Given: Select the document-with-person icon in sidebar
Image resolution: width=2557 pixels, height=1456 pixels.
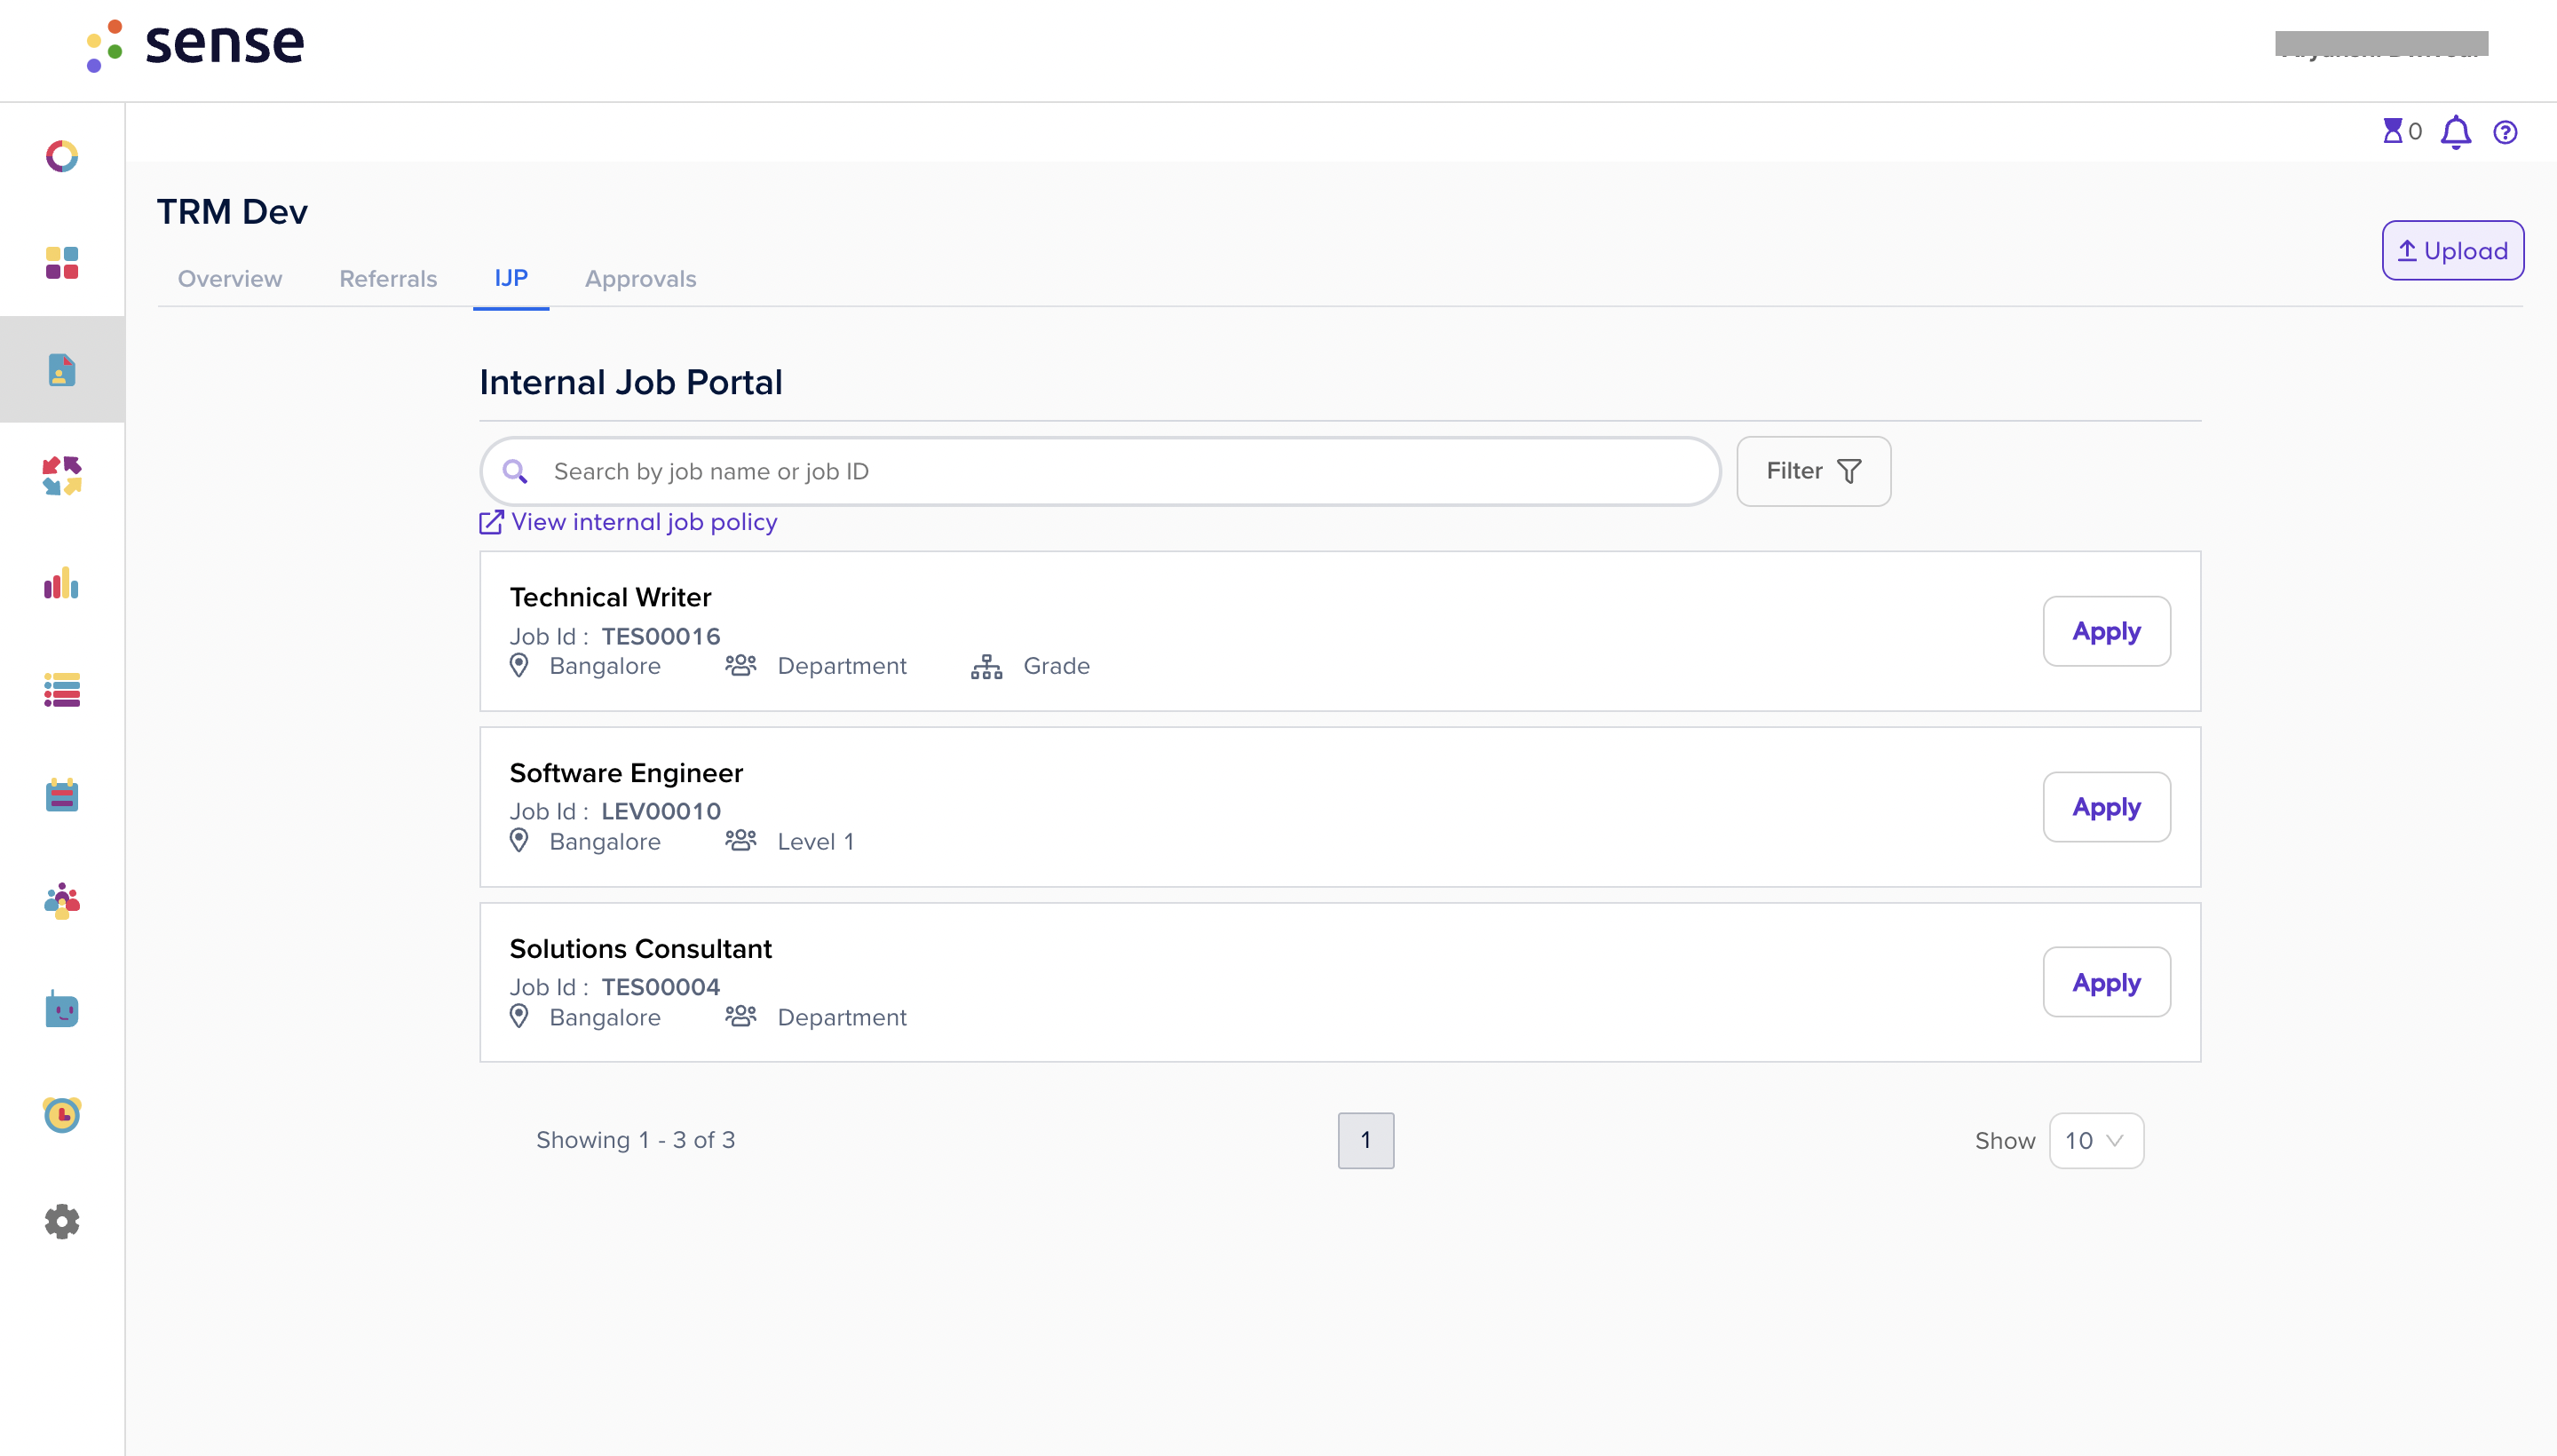Looking at the screenshot, I should pyautogui.click(x=62, y=370).
